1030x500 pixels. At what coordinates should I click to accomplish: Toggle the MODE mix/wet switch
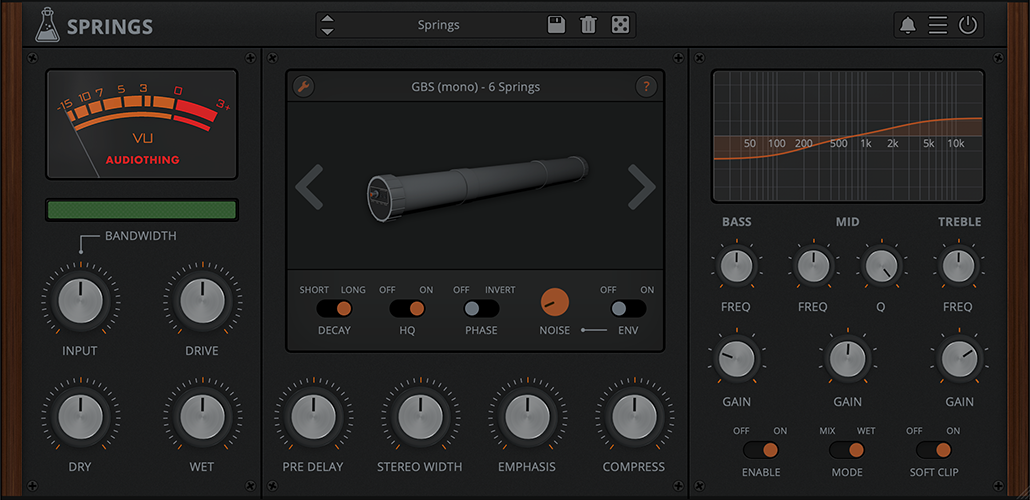pos(847,450)
